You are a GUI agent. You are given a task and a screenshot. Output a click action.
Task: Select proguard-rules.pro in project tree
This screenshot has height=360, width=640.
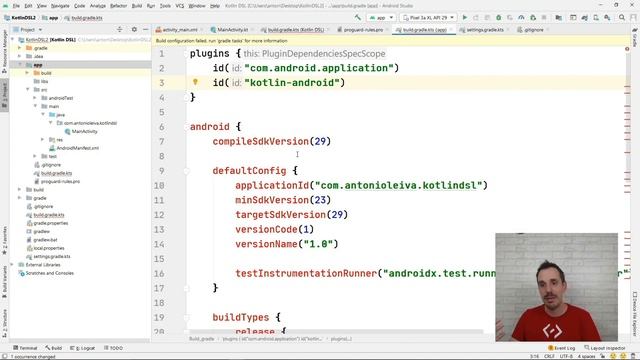(x=60, y=181)
